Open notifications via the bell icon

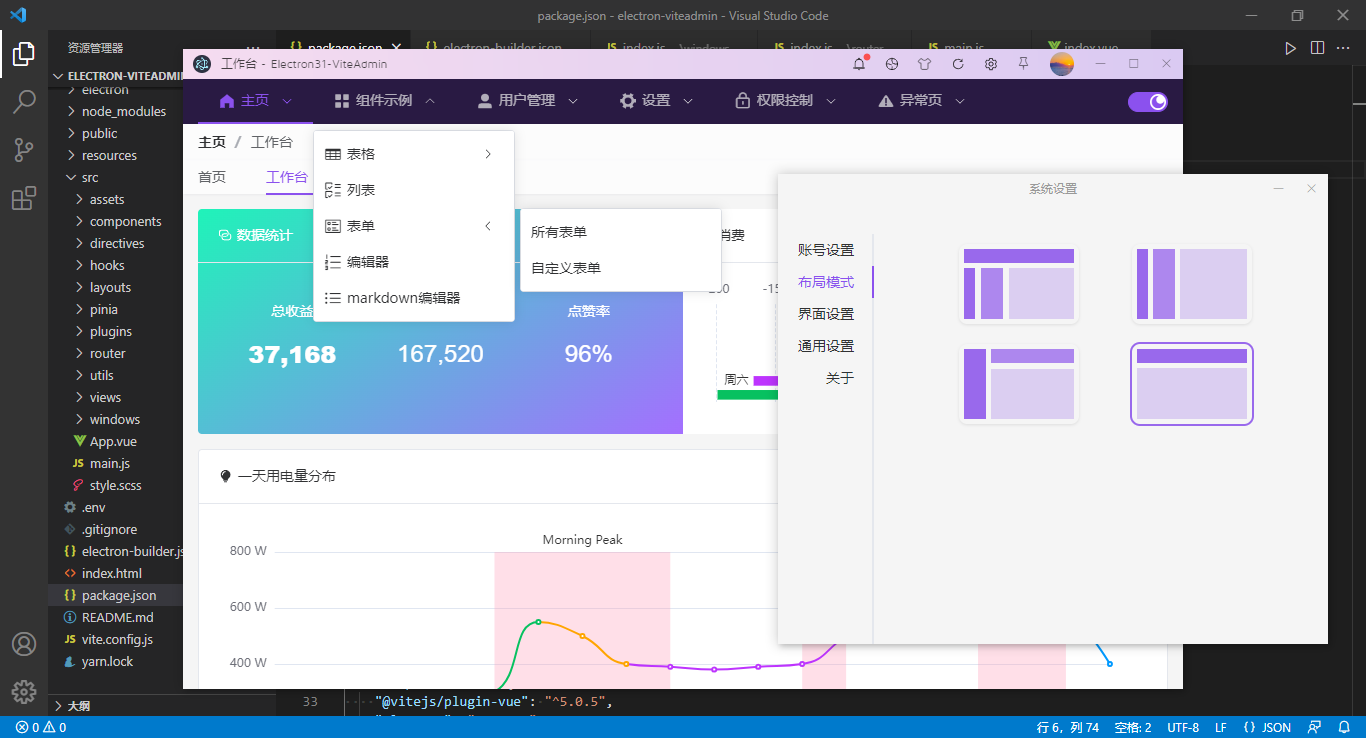tap(859, 64)
